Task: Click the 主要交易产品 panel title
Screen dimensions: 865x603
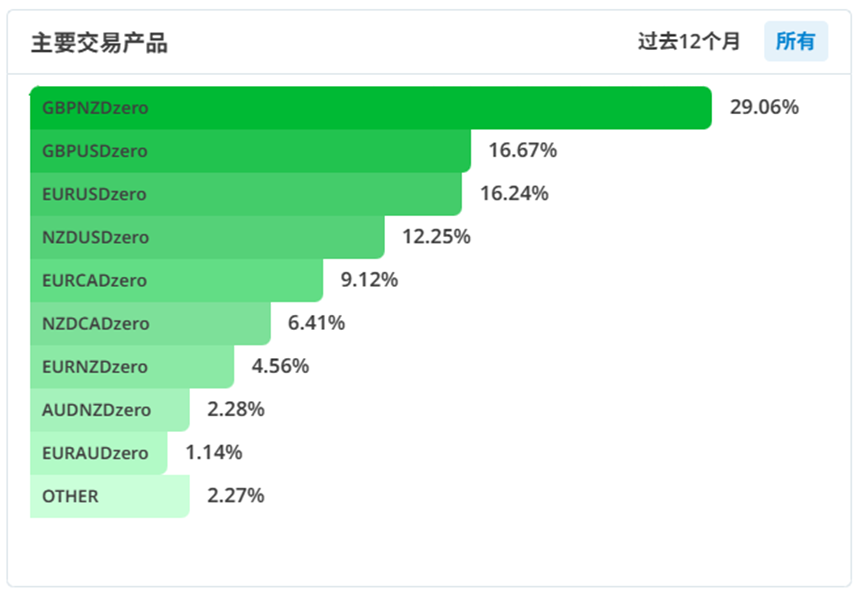Action: (99, 43)
